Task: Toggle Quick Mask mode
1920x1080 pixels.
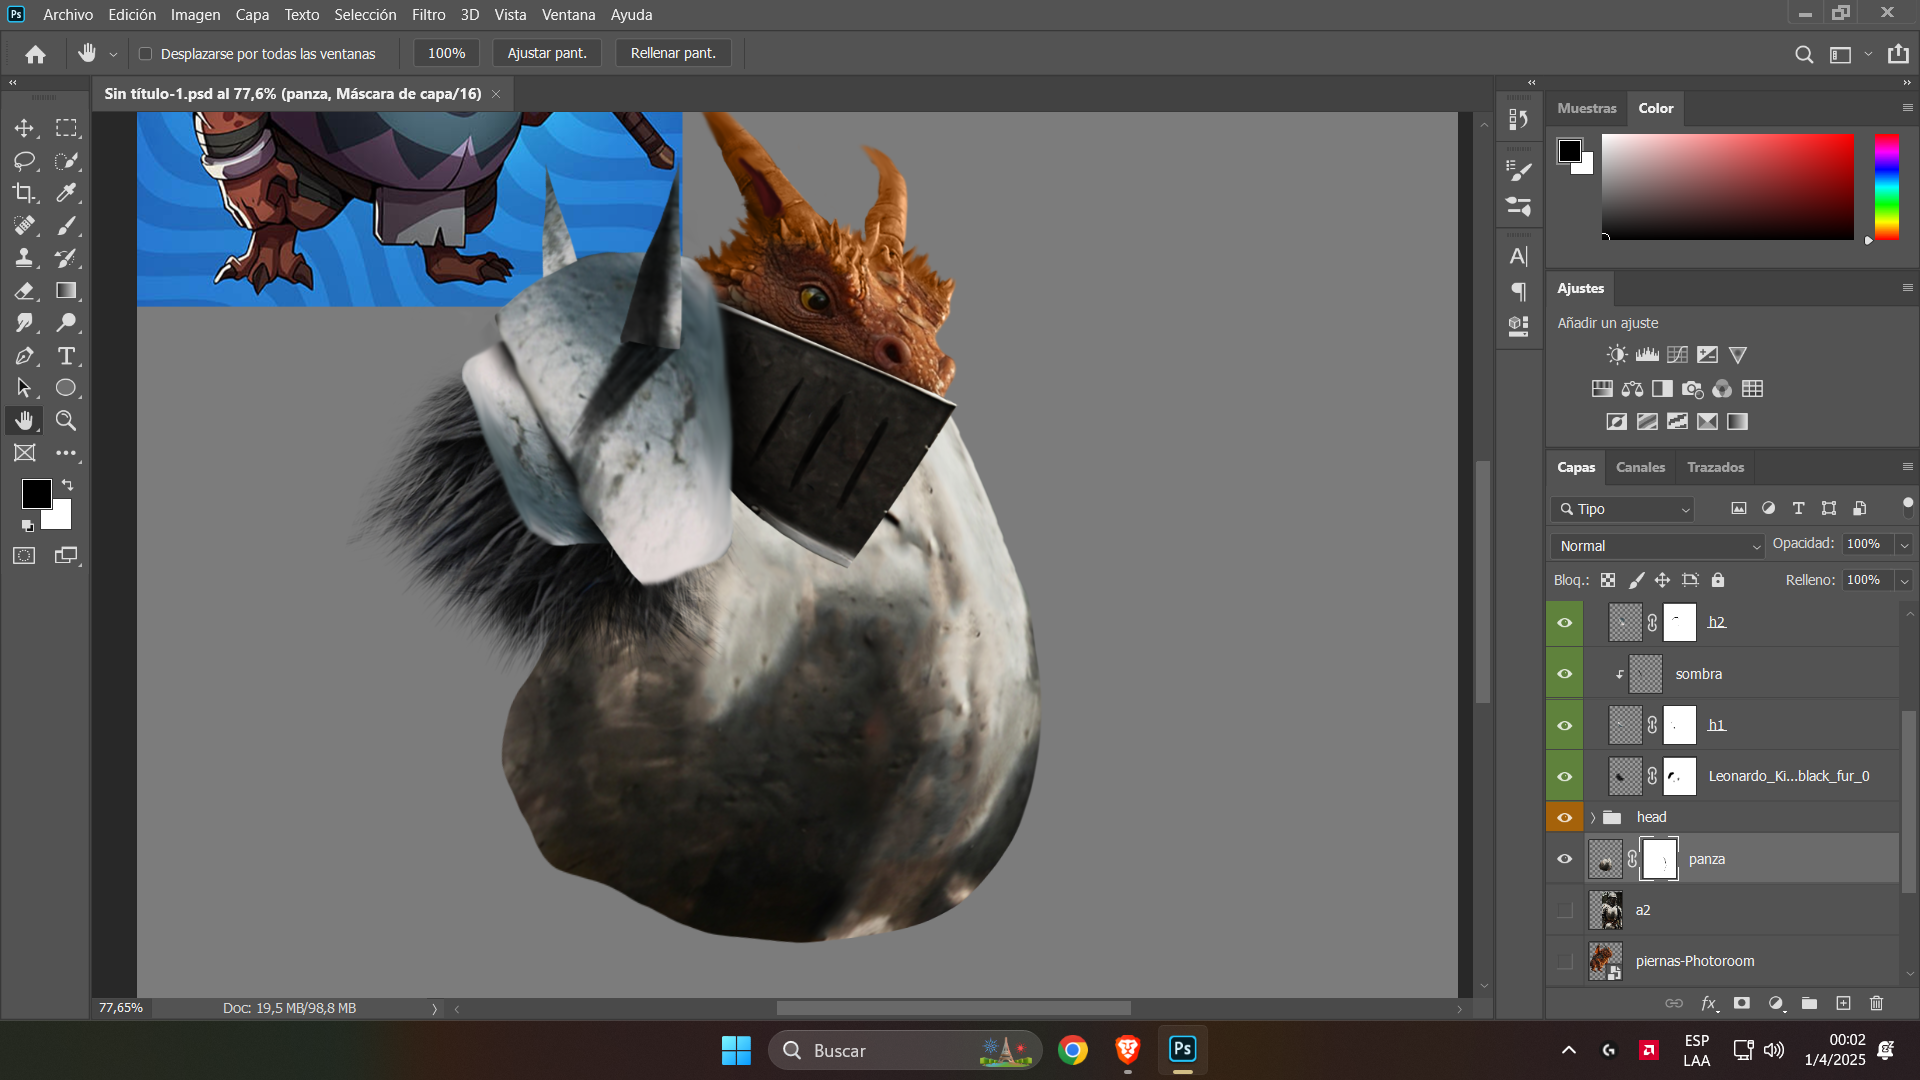Action: pos(24,556)
